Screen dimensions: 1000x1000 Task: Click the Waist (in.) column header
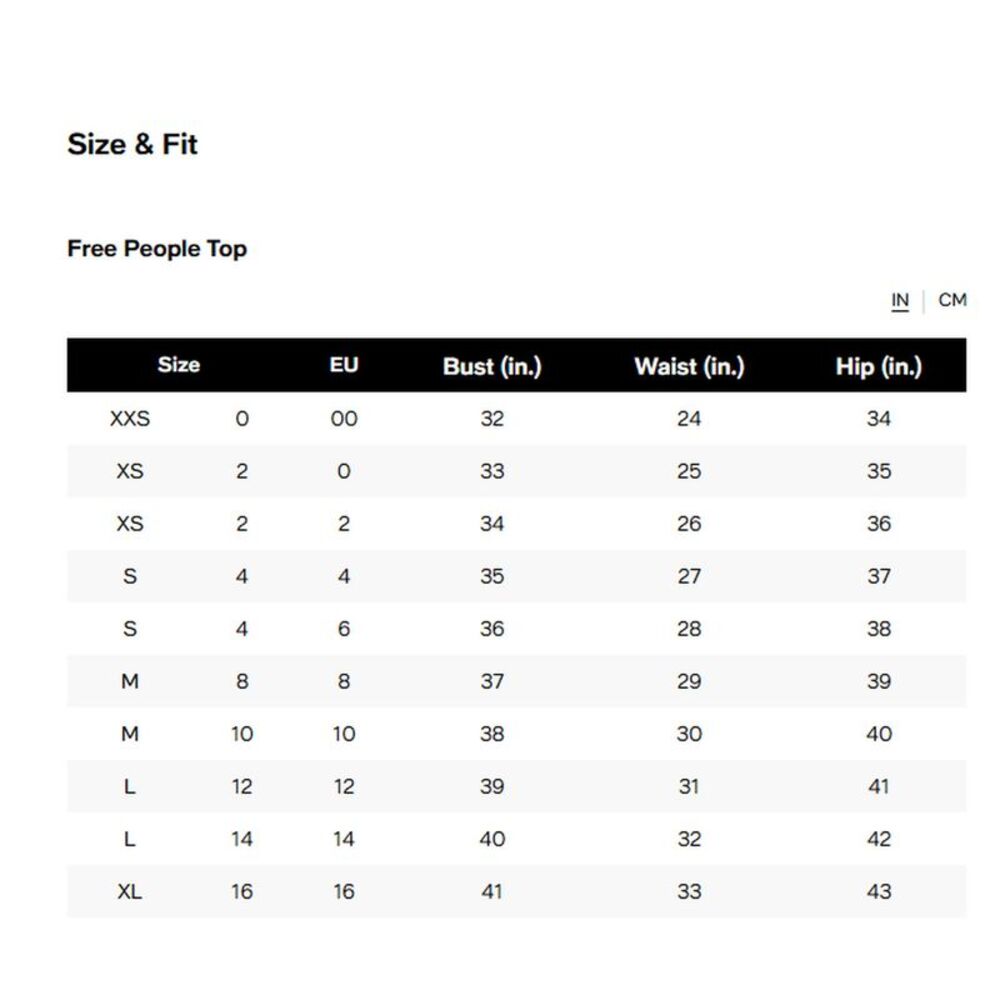click(689, 366)
